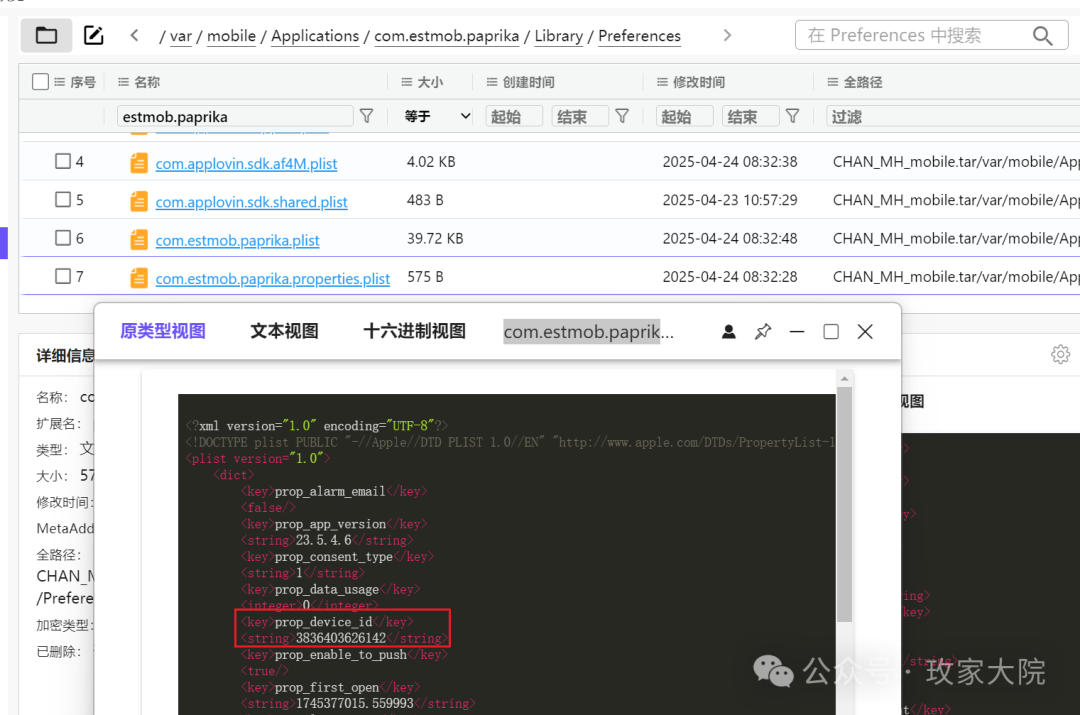The image size is (1080, 715).
Task: Switch to 十六进制视图 tab
Action: click(415, 331)
